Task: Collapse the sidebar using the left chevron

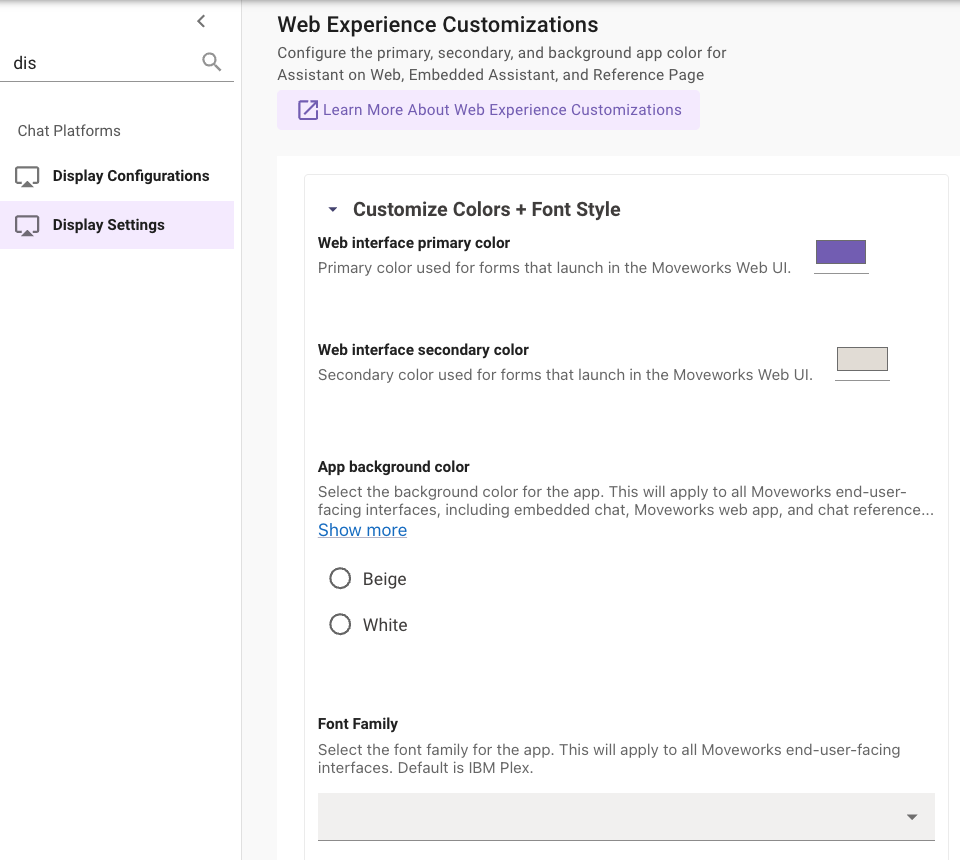Action: pos(201,21)
